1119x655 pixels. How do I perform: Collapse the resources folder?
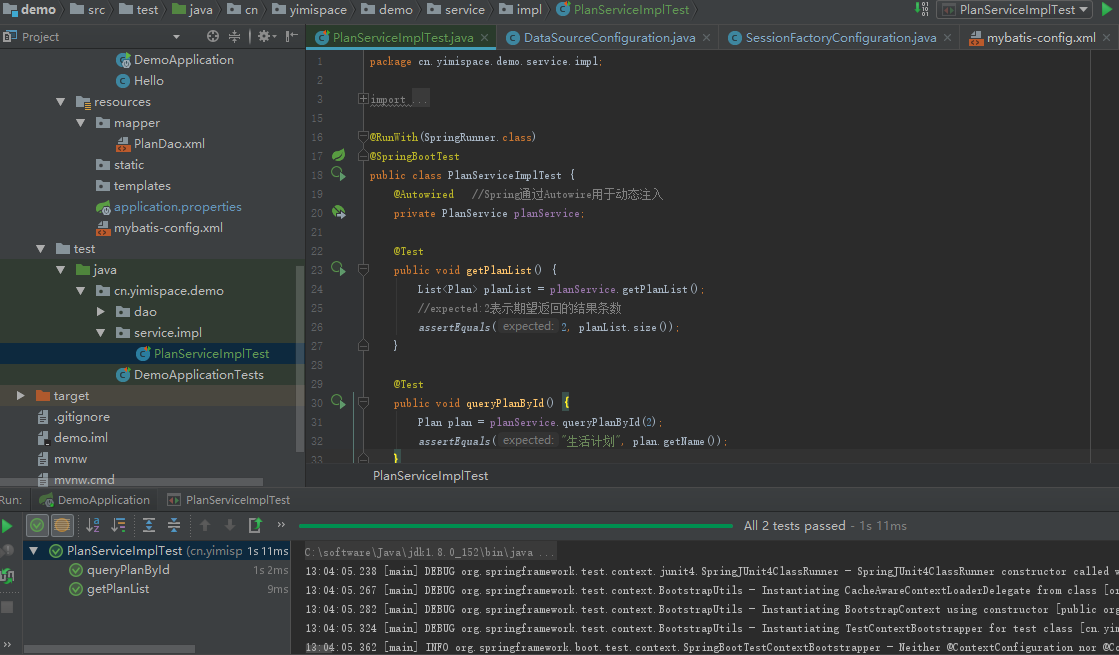(61, 102)
